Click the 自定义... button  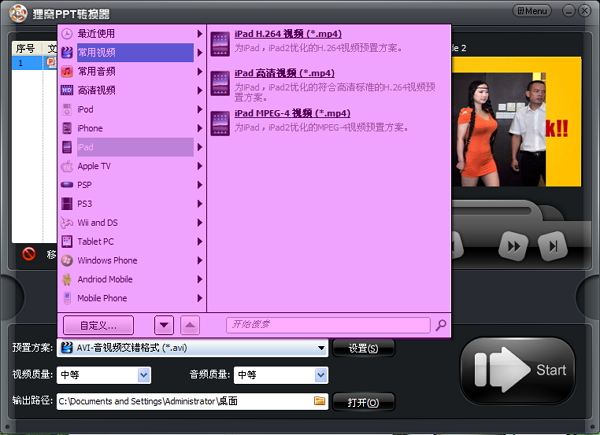[98, 325]
